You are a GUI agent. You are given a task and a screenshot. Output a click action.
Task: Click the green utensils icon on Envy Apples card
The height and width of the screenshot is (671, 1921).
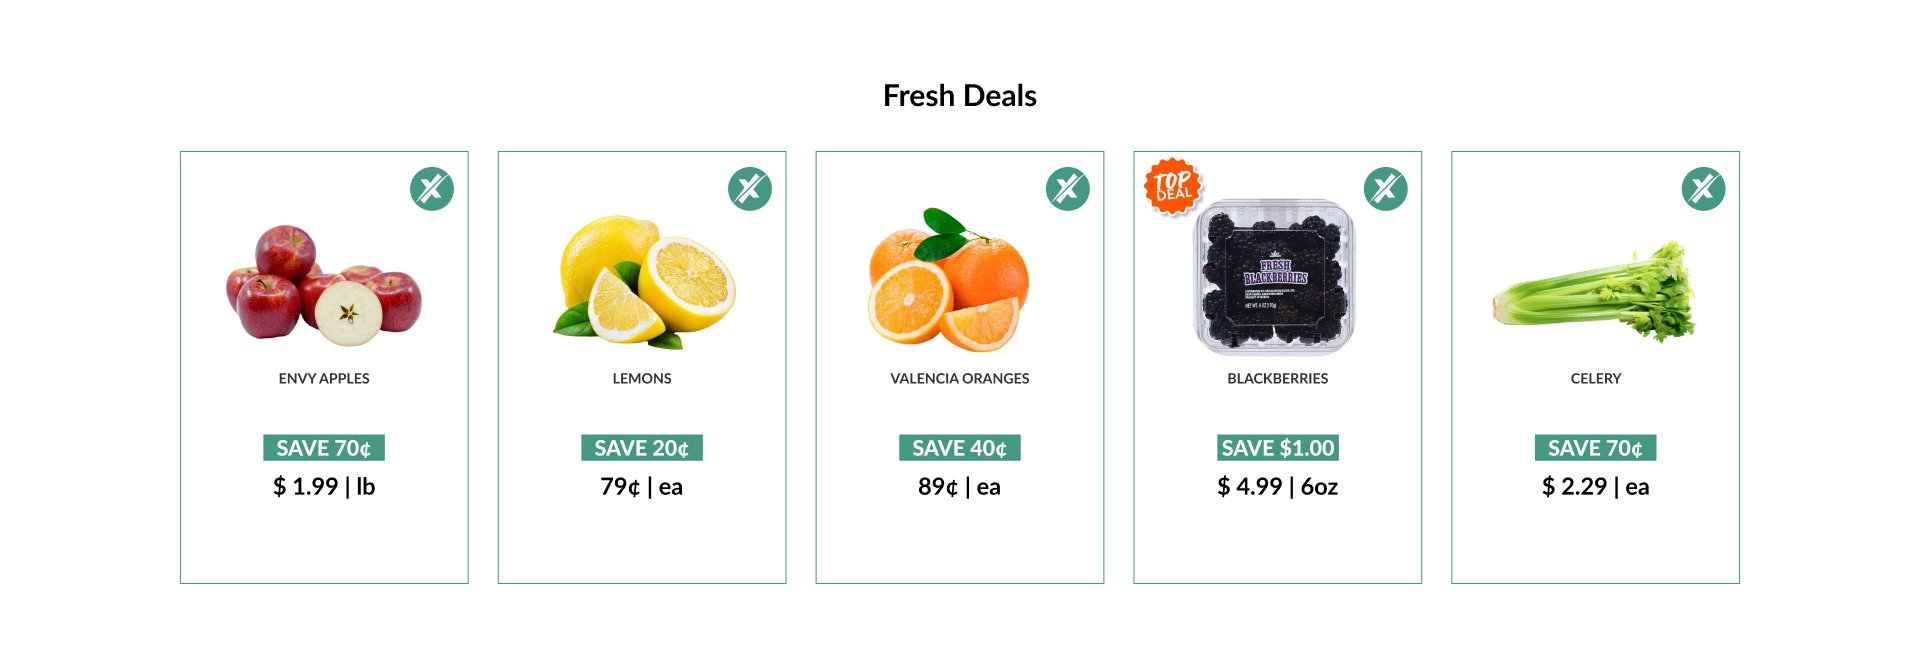(x=432, y=189)
